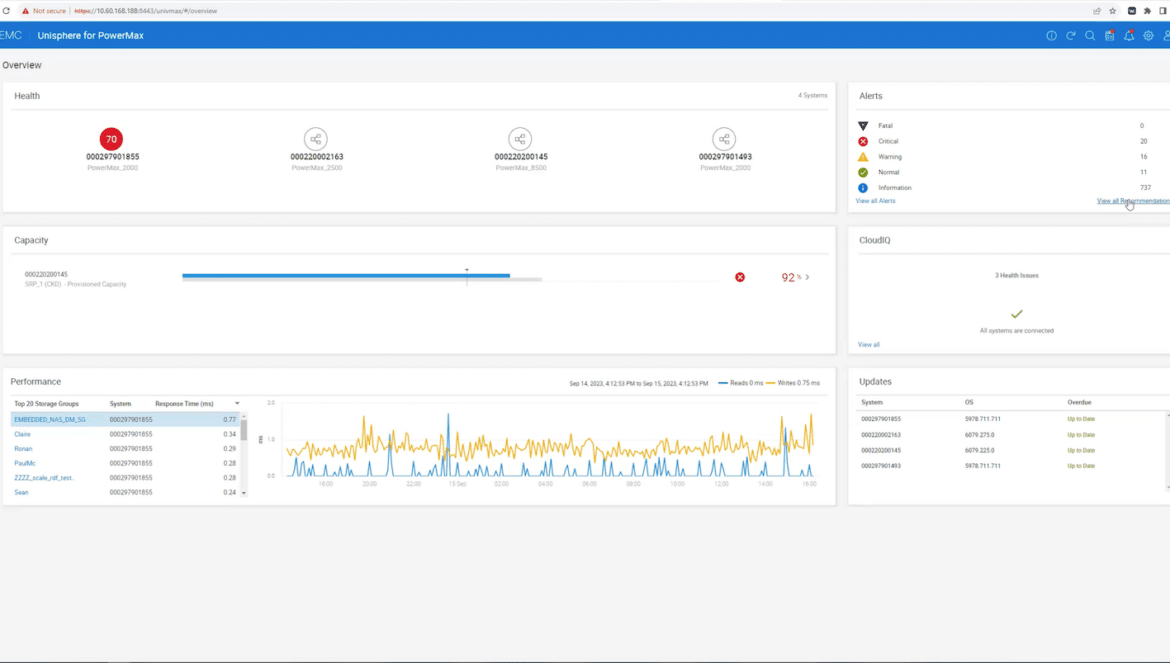Open the alerts bell icon in header
The image size is (1170, 663).
point(1129,36)
